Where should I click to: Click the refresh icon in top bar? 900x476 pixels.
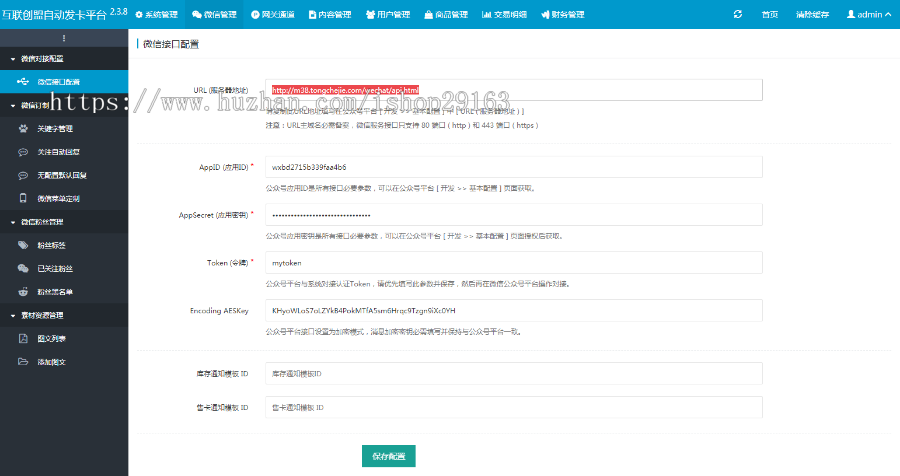coord(738,15)
